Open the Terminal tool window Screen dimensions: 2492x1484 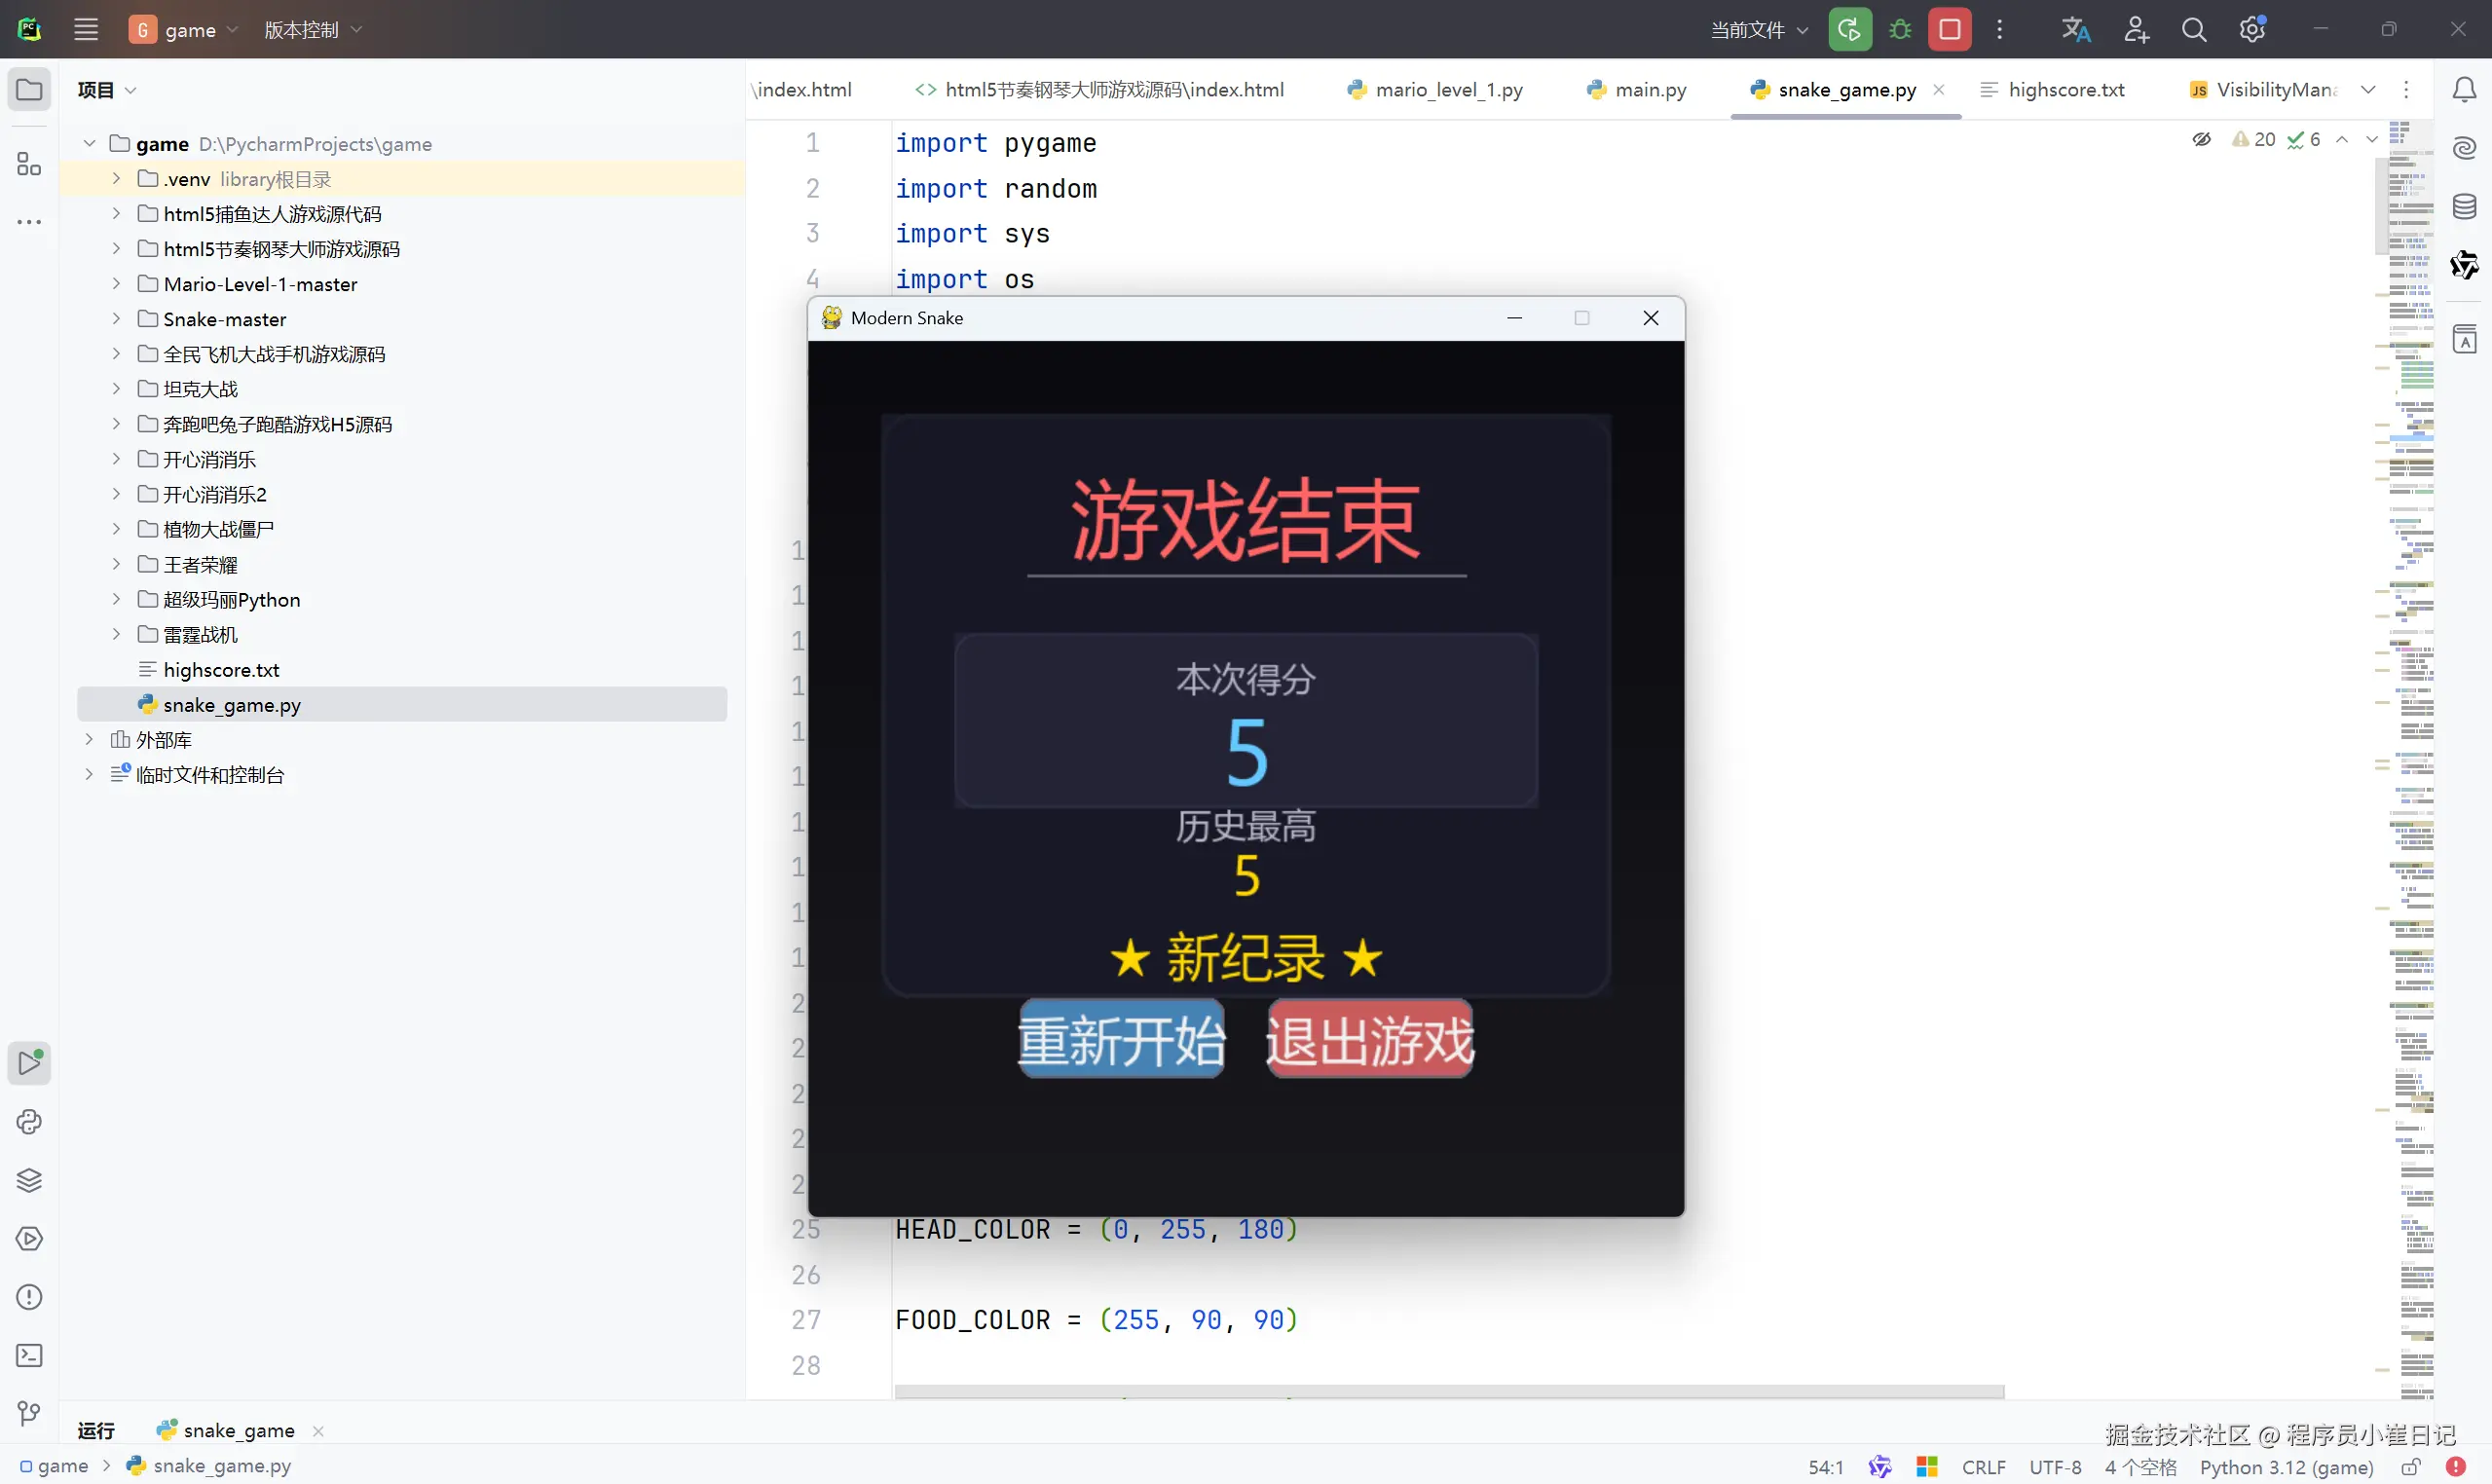point(29,1356)
